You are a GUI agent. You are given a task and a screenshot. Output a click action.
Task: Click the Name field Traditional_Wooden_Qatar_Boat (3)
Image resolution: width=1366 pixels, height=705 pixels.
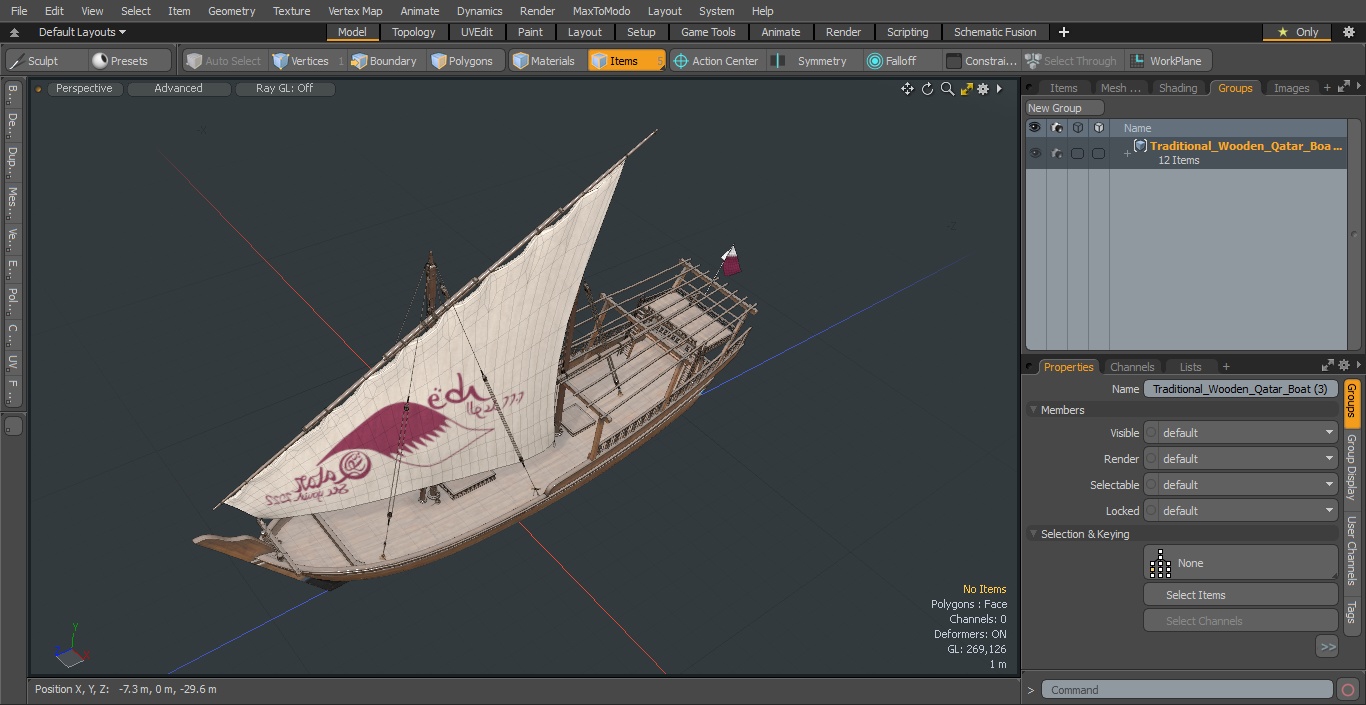[1240, 389]
